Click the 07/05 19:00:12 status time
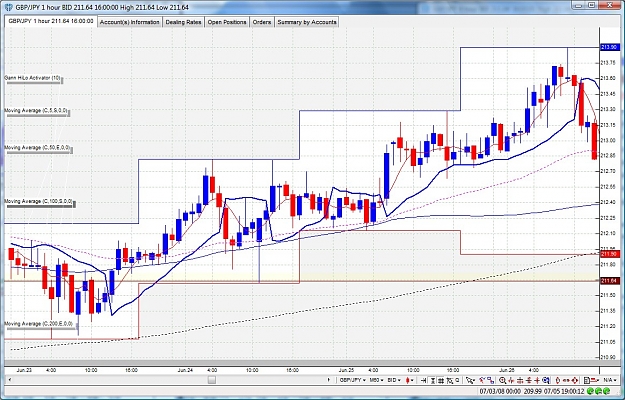625x400 pixels. click(x=564, y=391)
